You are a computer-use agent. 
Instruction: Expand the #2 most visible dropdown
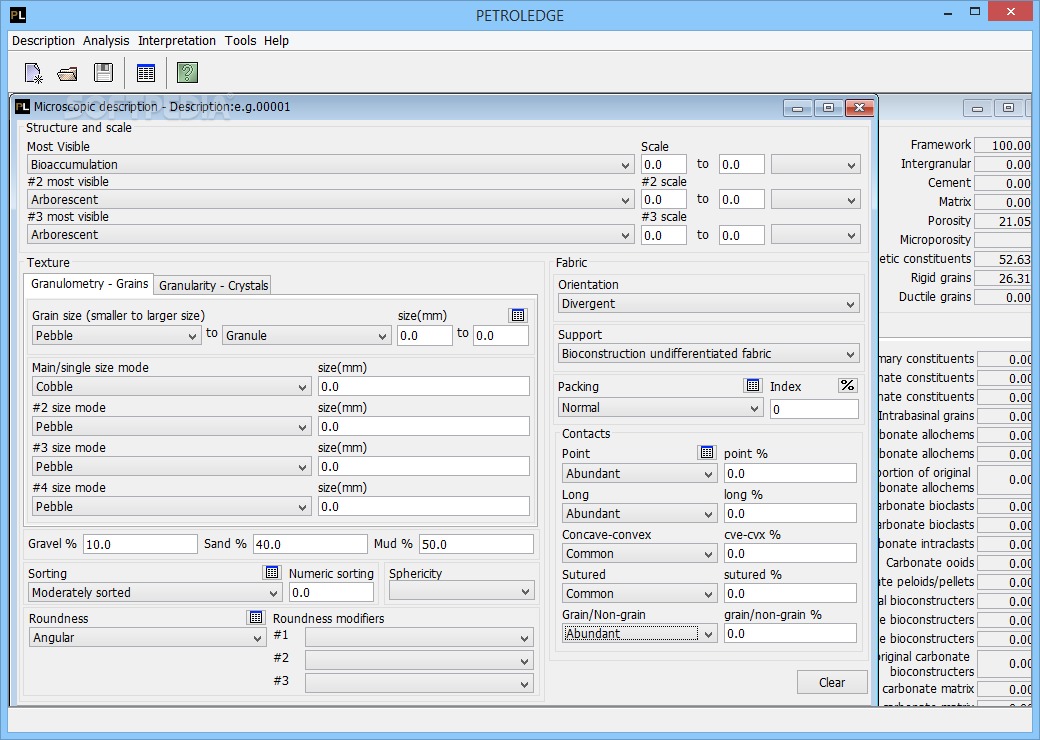[331, 200]
